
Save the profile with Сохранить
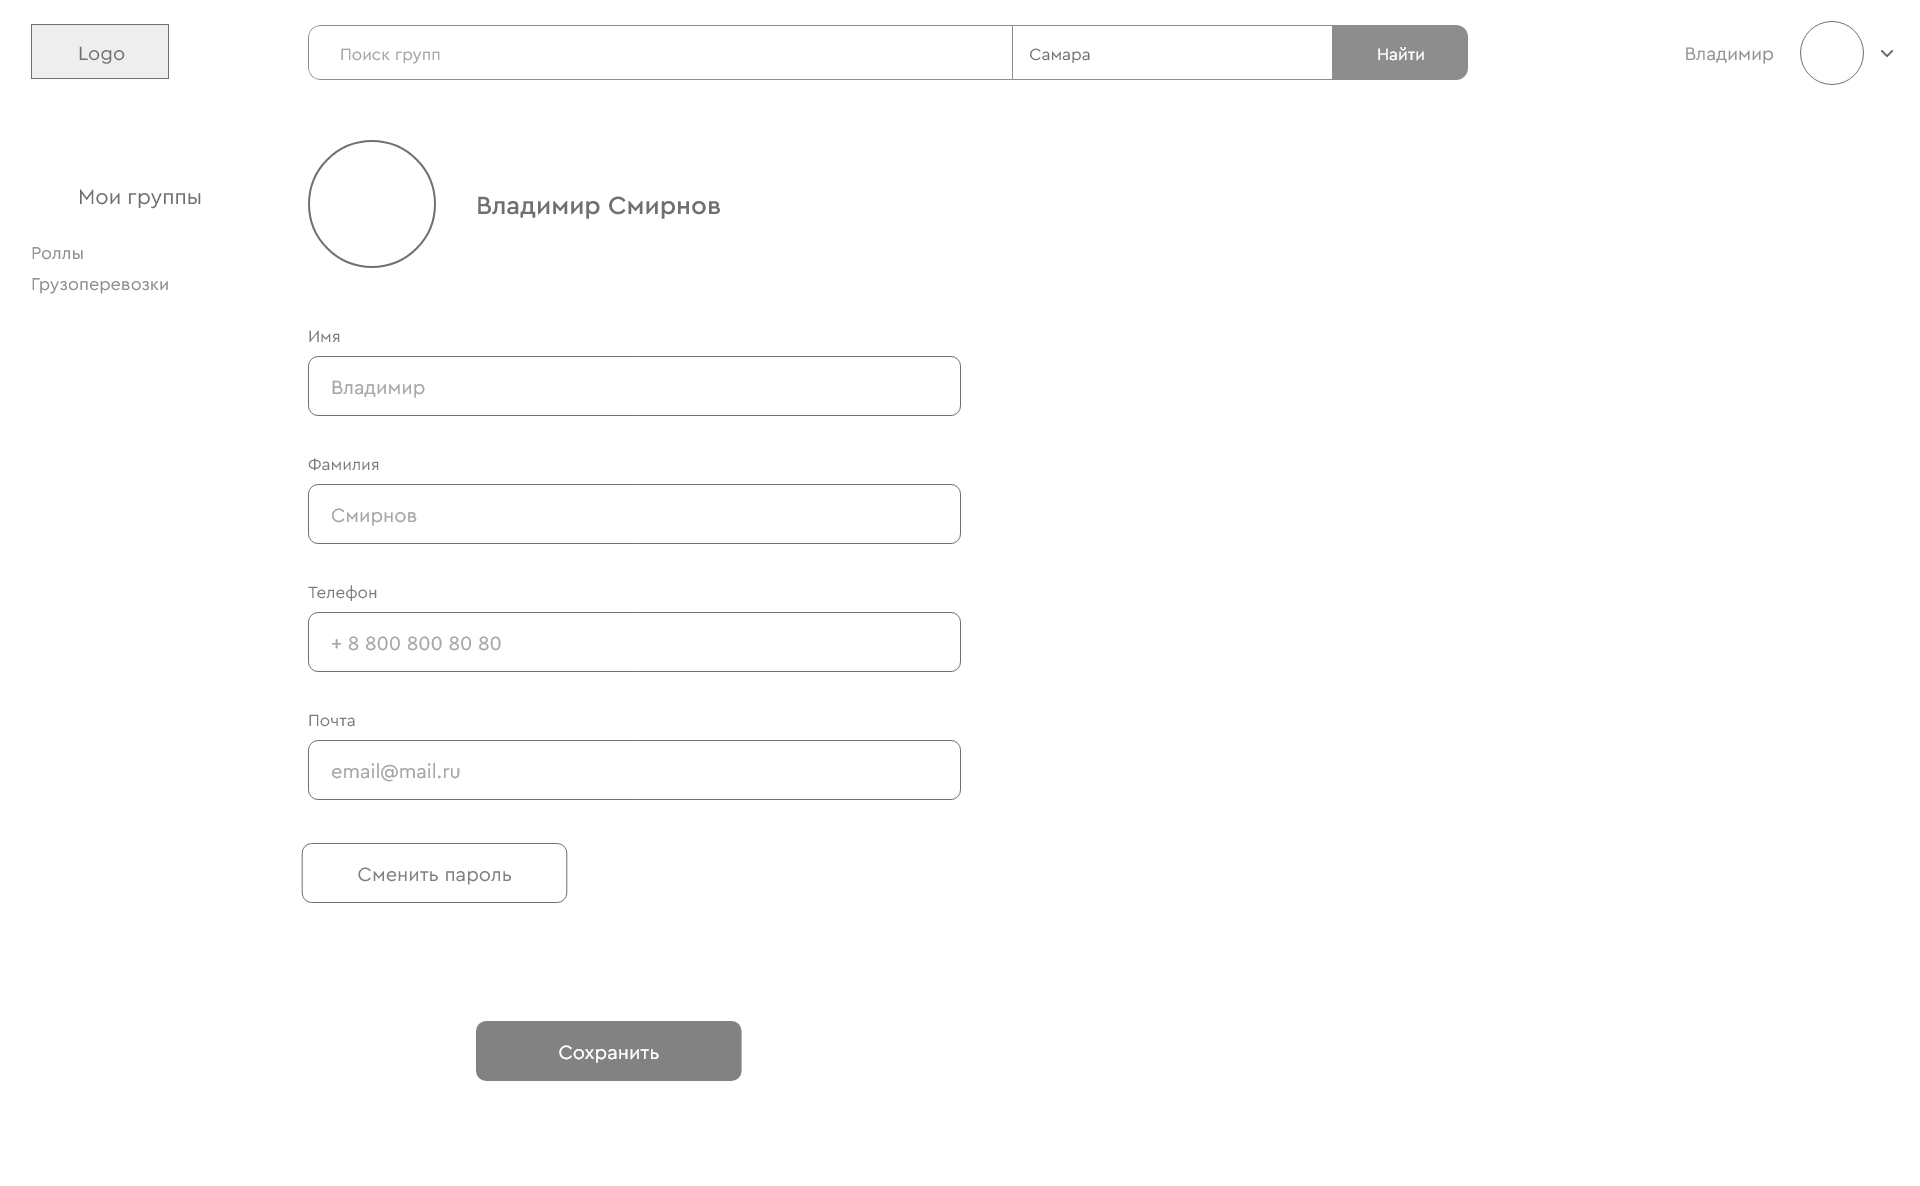pyautogui.click(x=608, y=1051)
